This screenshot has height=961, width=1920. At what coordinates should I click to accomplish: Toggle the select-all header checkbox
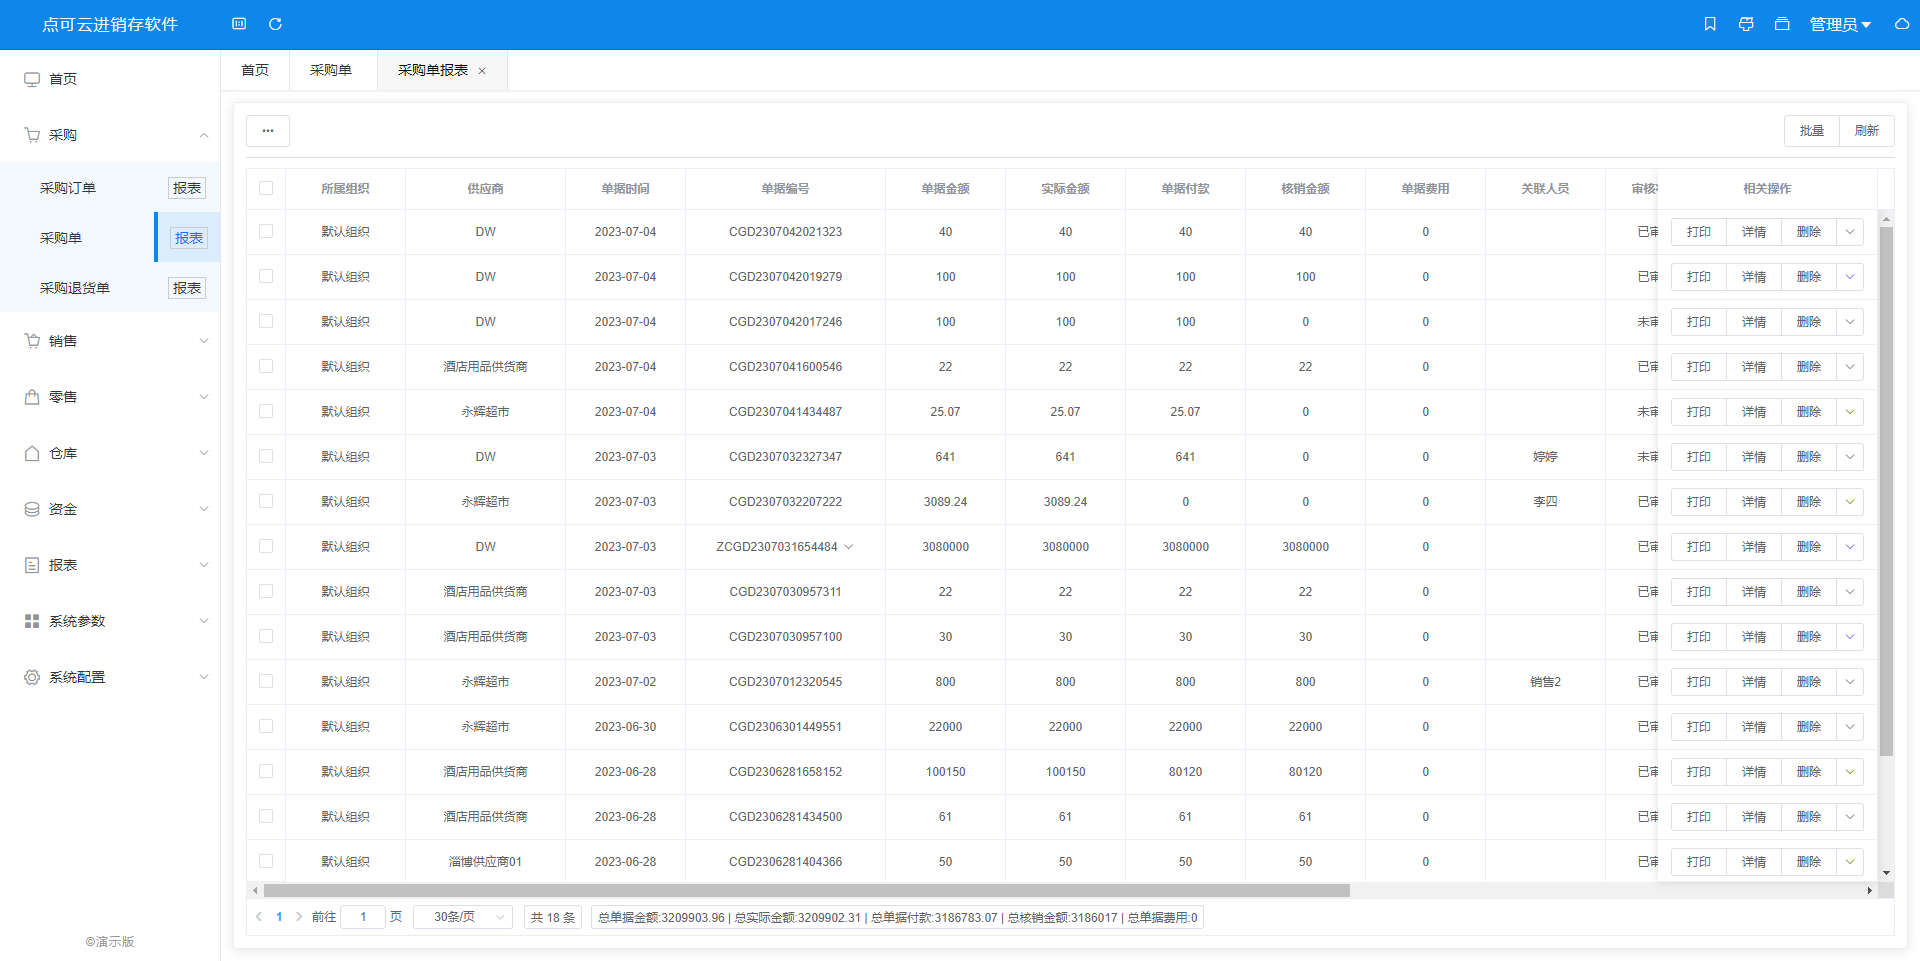tap(266, 188)
